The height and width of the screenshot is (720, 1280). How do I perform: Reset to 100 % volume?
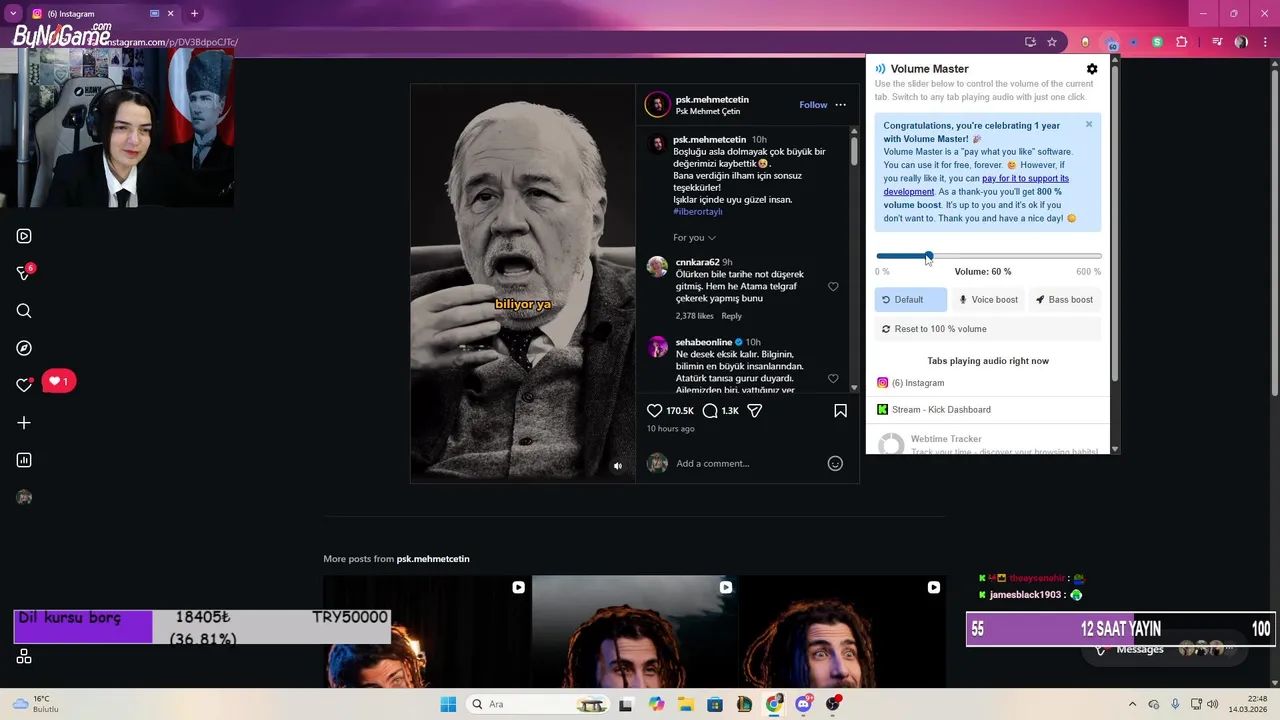[x=988, y=329]
